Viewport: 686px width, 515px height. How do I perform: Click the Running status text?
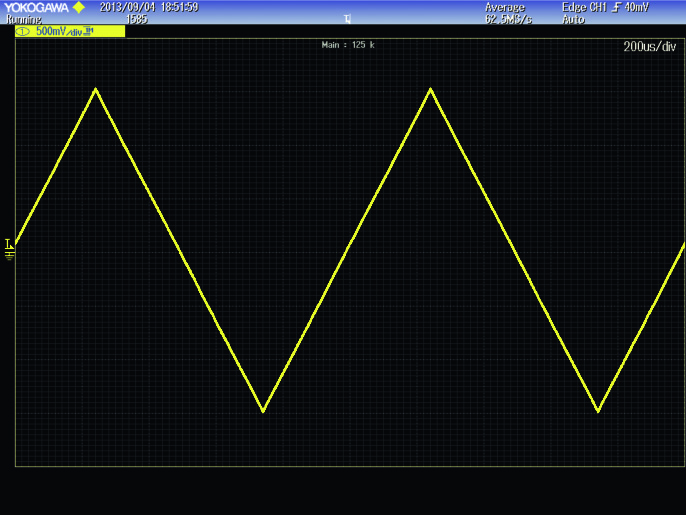[x=24, y=19]
